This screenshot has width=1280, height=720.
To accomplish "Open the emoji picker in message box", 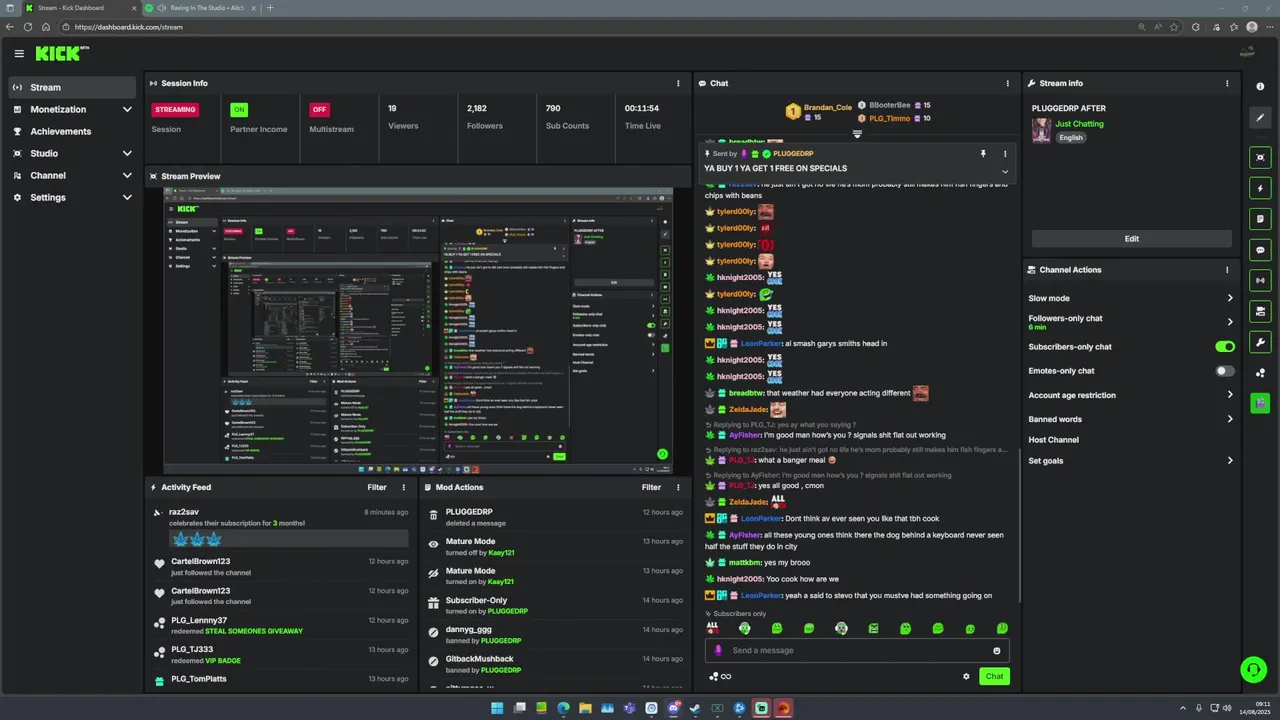I will [996, 651].
